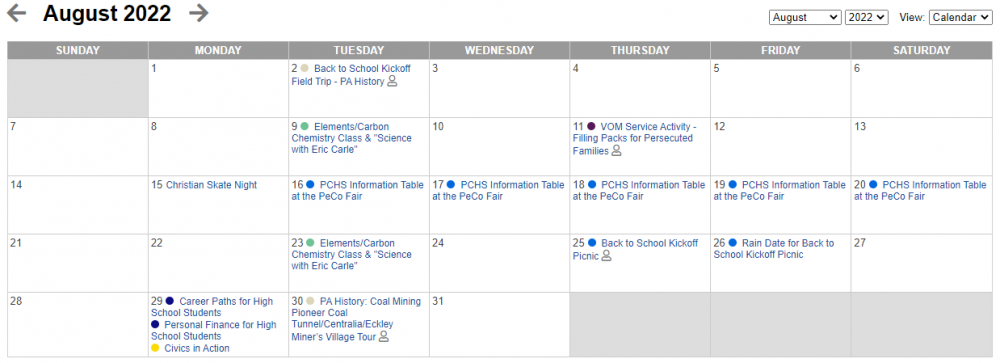The width and height of the screenshot is (1000, 363).
Task: Open Personal Finance for High School Students
Action: tap(214, 330)
